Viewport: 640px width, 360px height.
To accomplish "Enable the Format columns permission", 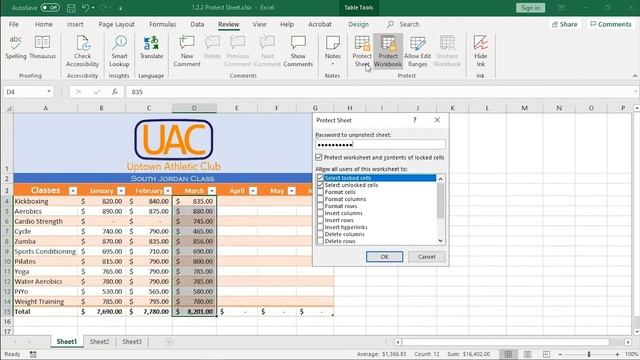I will click(x=320, y=199).
